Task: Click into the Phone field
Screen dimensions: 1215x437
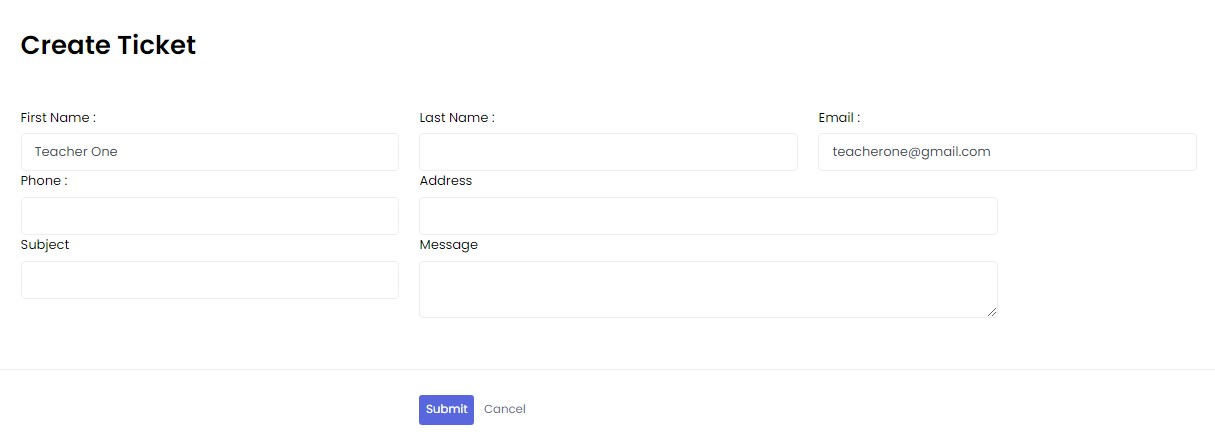Action: [209, 216]
